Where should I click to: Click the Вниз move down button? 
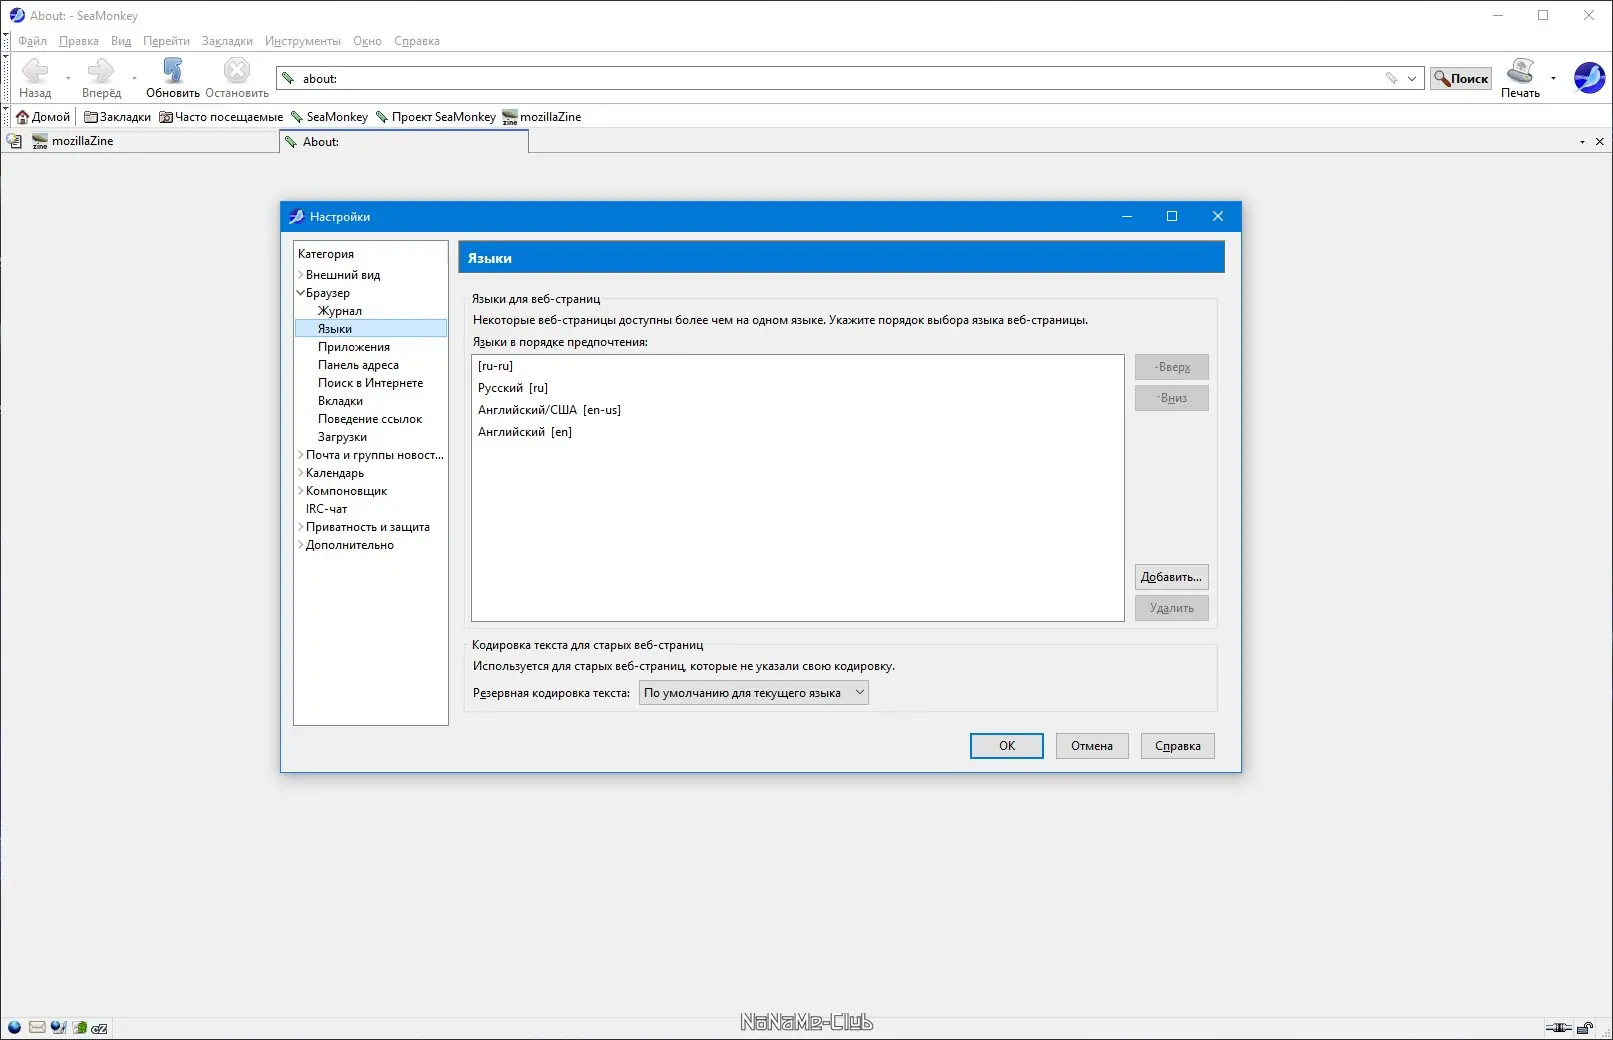(1172, 398)
